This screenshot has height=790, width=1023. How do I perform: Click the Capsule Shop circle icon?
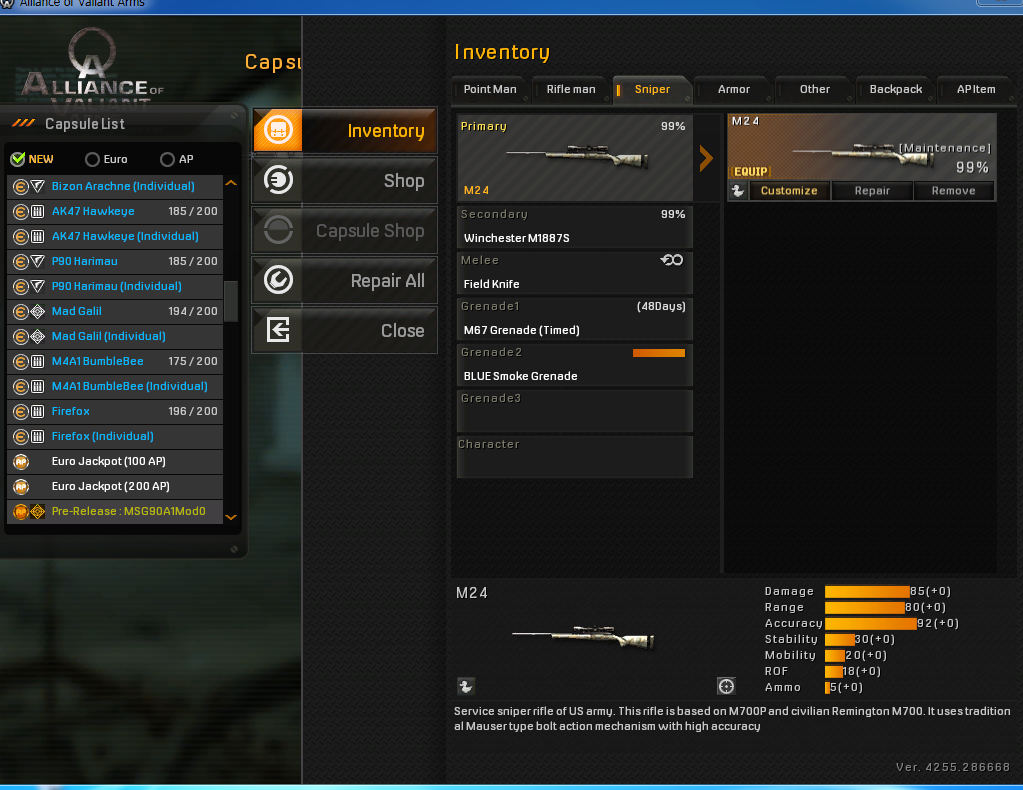[x=278, y=230]
